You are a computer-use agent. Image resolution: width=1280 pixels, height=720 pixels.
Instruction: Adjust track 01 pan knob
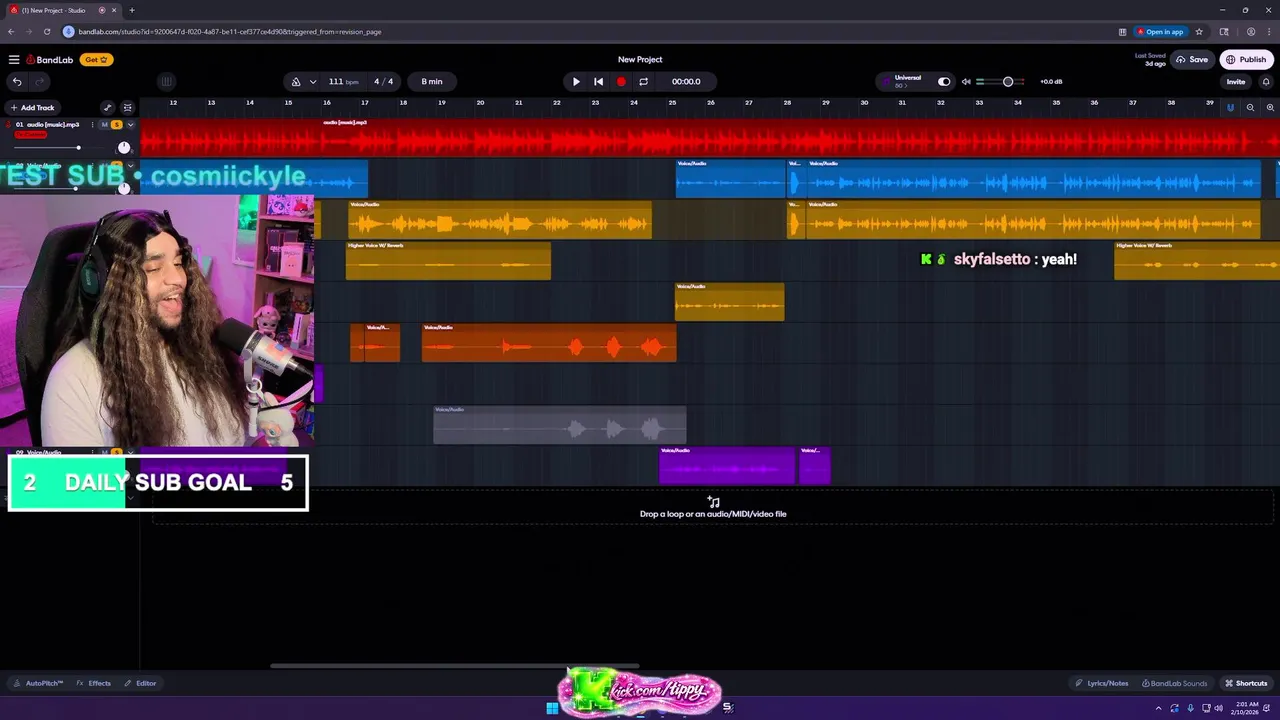click(124, 148)
